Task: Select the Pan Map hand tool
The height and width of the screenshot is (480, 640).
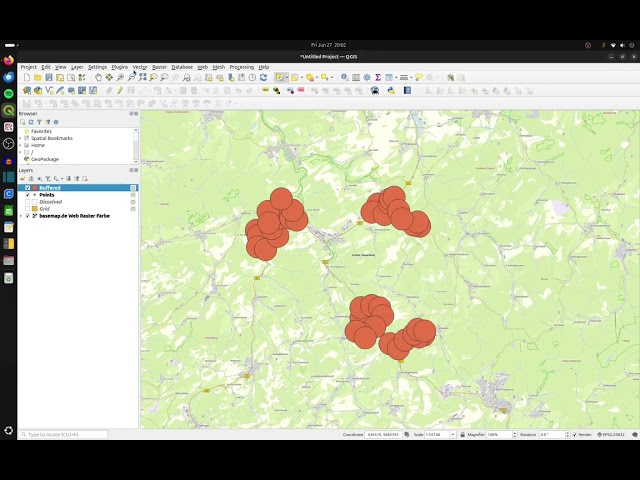Action: [x=98, y=78]
